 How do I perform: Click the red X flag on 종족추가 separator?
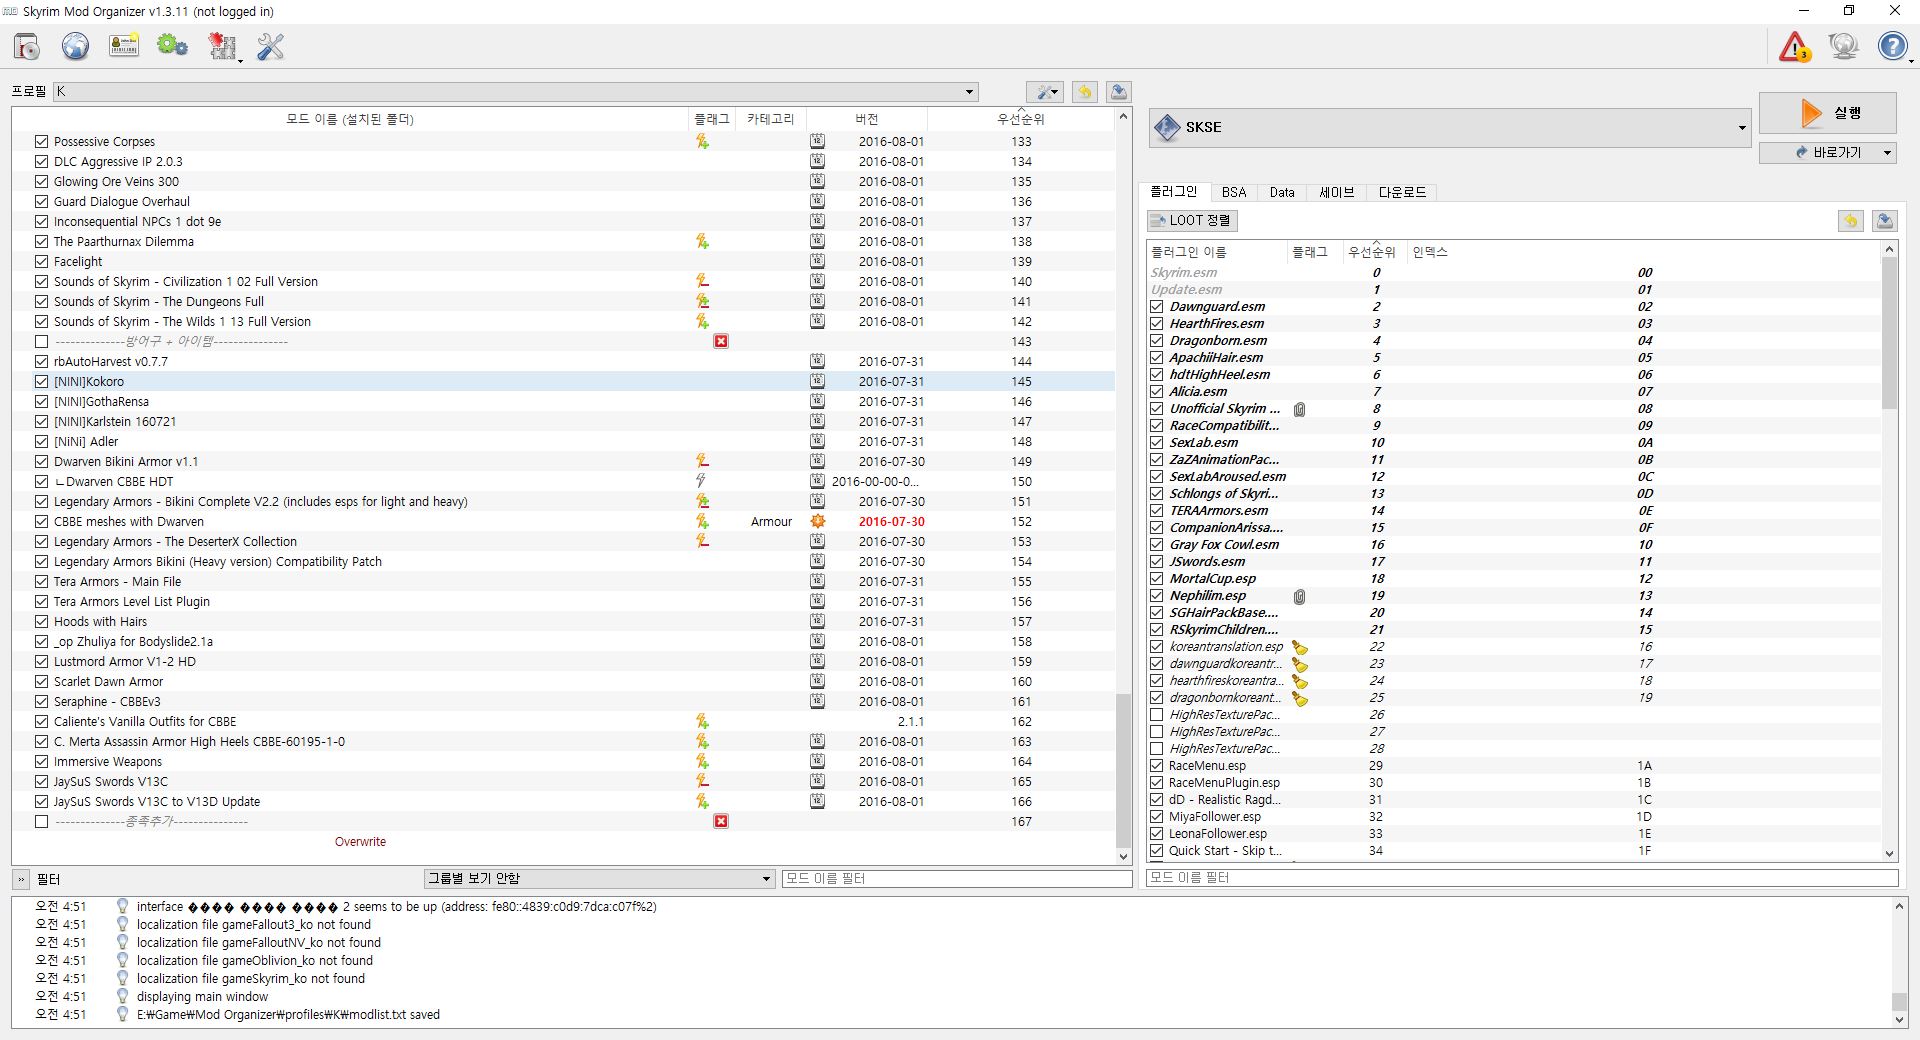coord(721,821)
